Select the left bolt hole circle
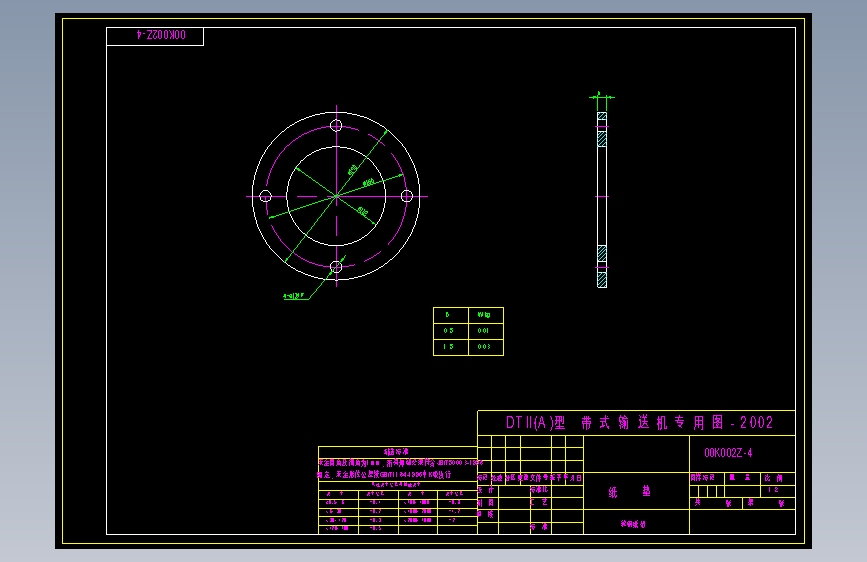 pyautogui.click(x=265, y=196)
